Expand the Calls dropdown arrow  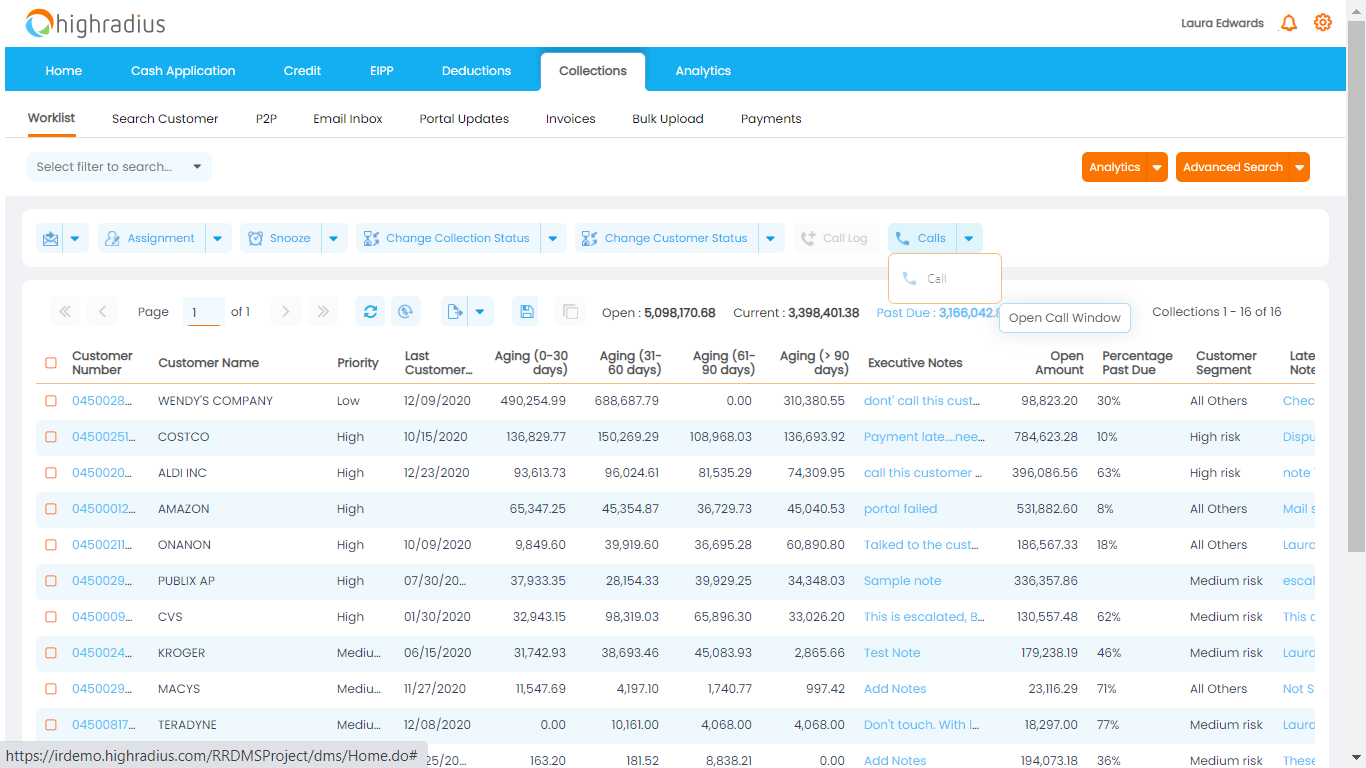(967, 237)
